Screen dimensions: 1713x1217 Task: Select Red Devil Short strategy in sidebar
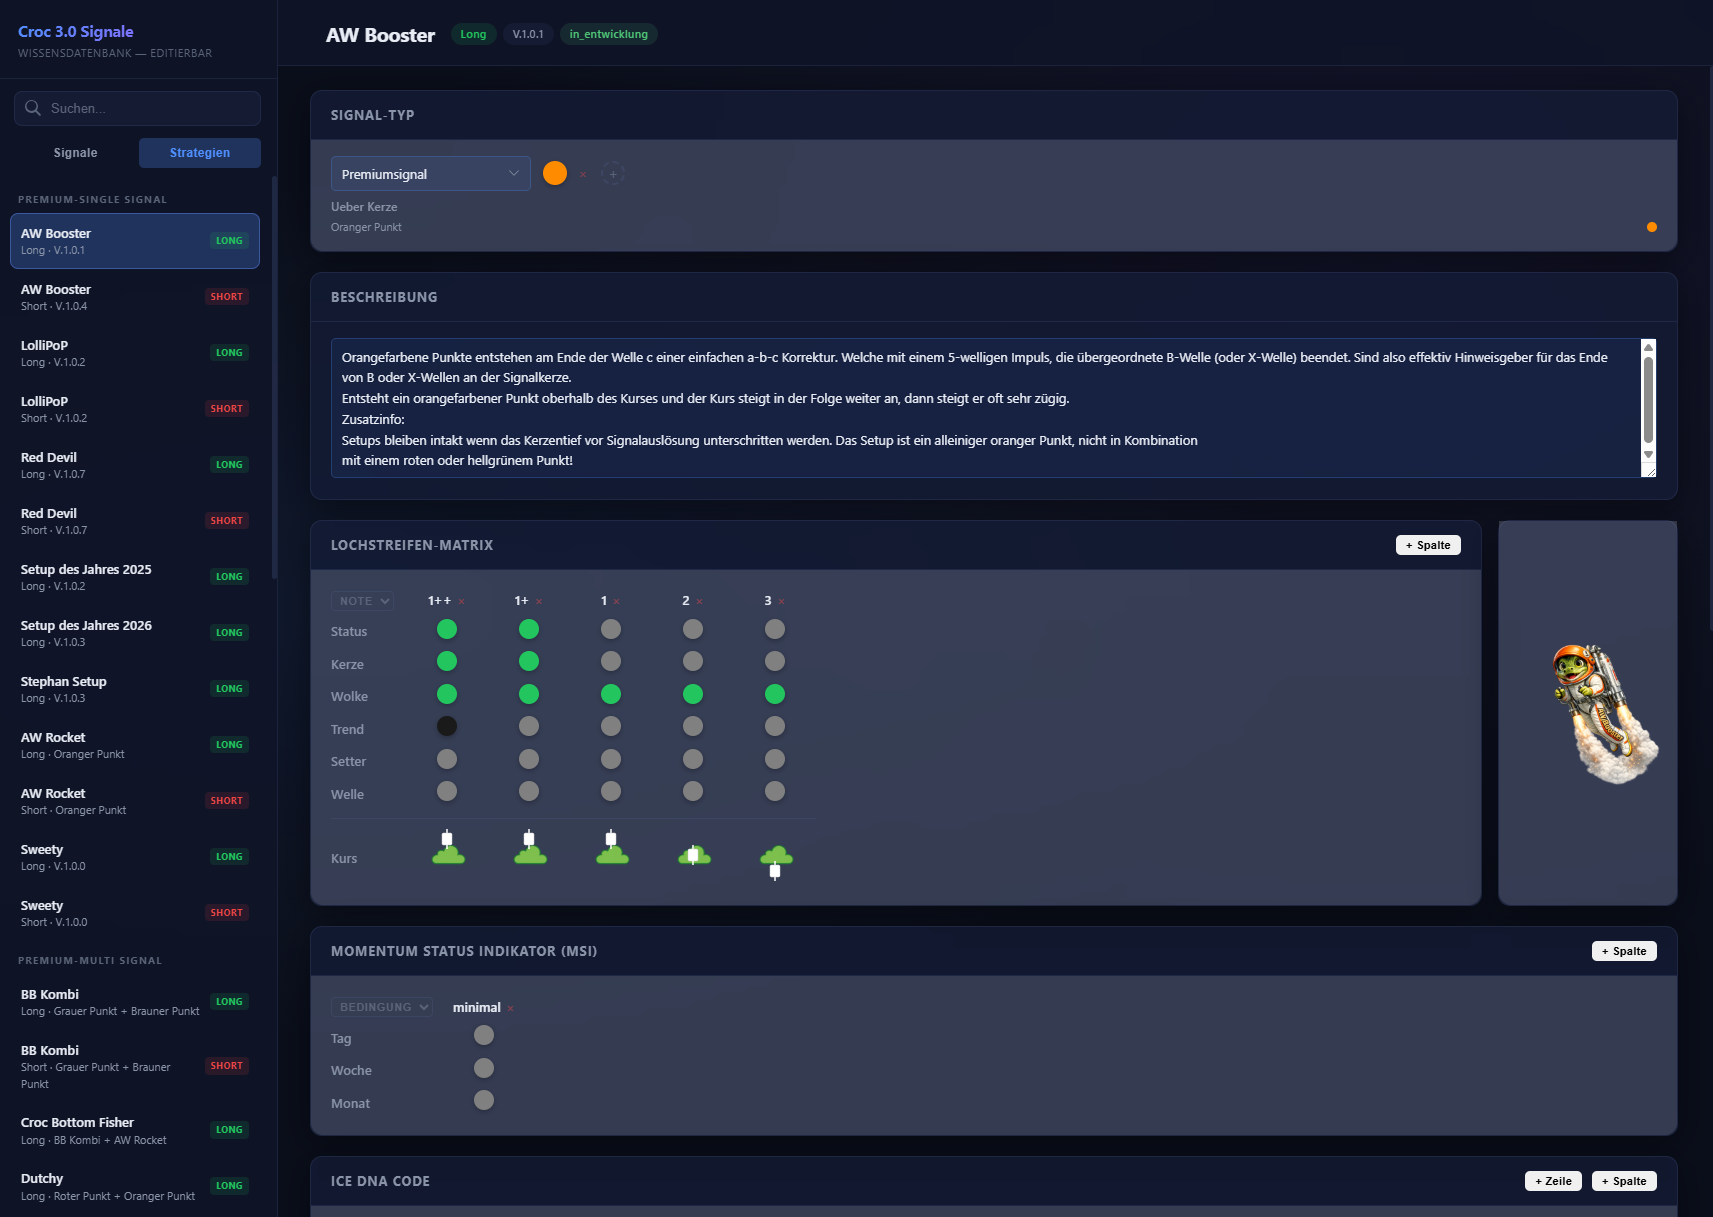coord(135,521)
